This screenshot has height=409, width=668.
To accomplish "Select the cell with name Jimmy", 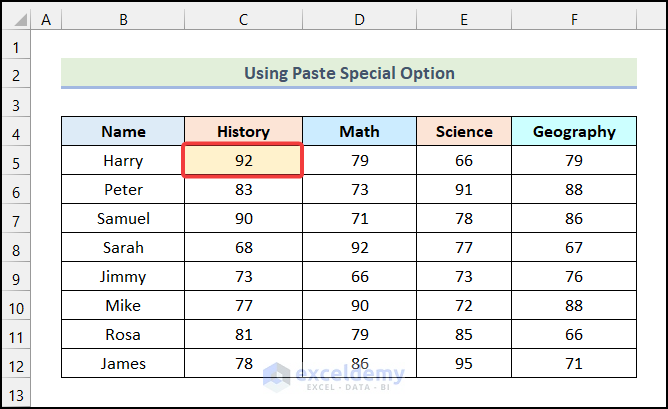I will (x=123, y=277).
